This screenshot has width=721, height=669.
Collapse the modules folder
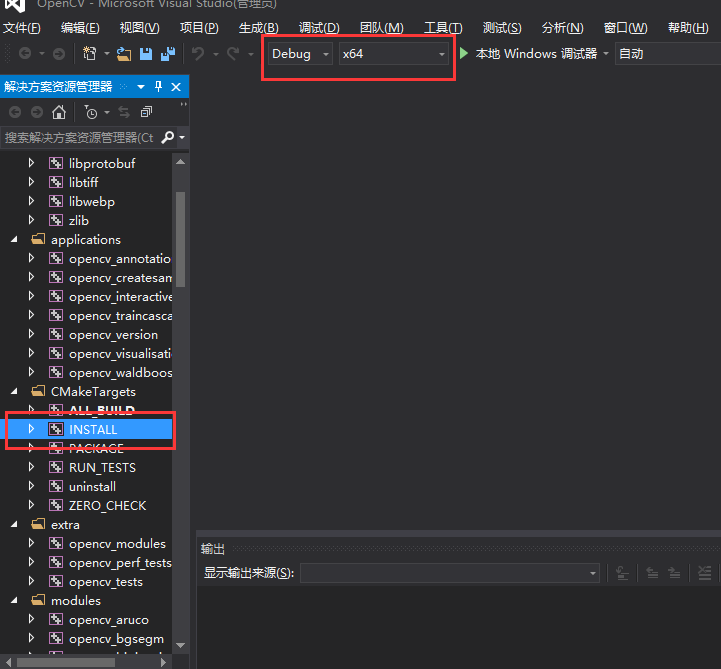(x=14, y=600)
